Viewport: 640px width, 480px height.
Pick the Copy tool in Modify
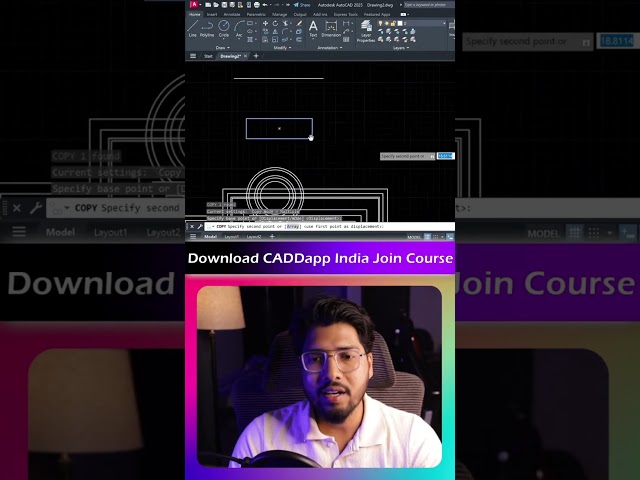tap(265, 31)
